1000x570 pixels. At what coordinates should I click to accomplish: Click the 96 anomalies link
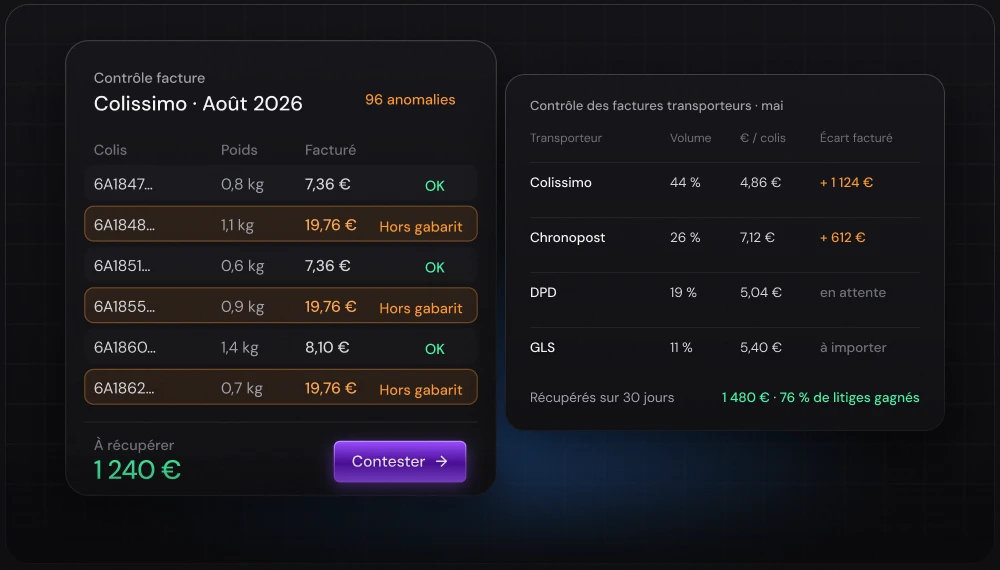pyautogui.click(x=410, y=99)
